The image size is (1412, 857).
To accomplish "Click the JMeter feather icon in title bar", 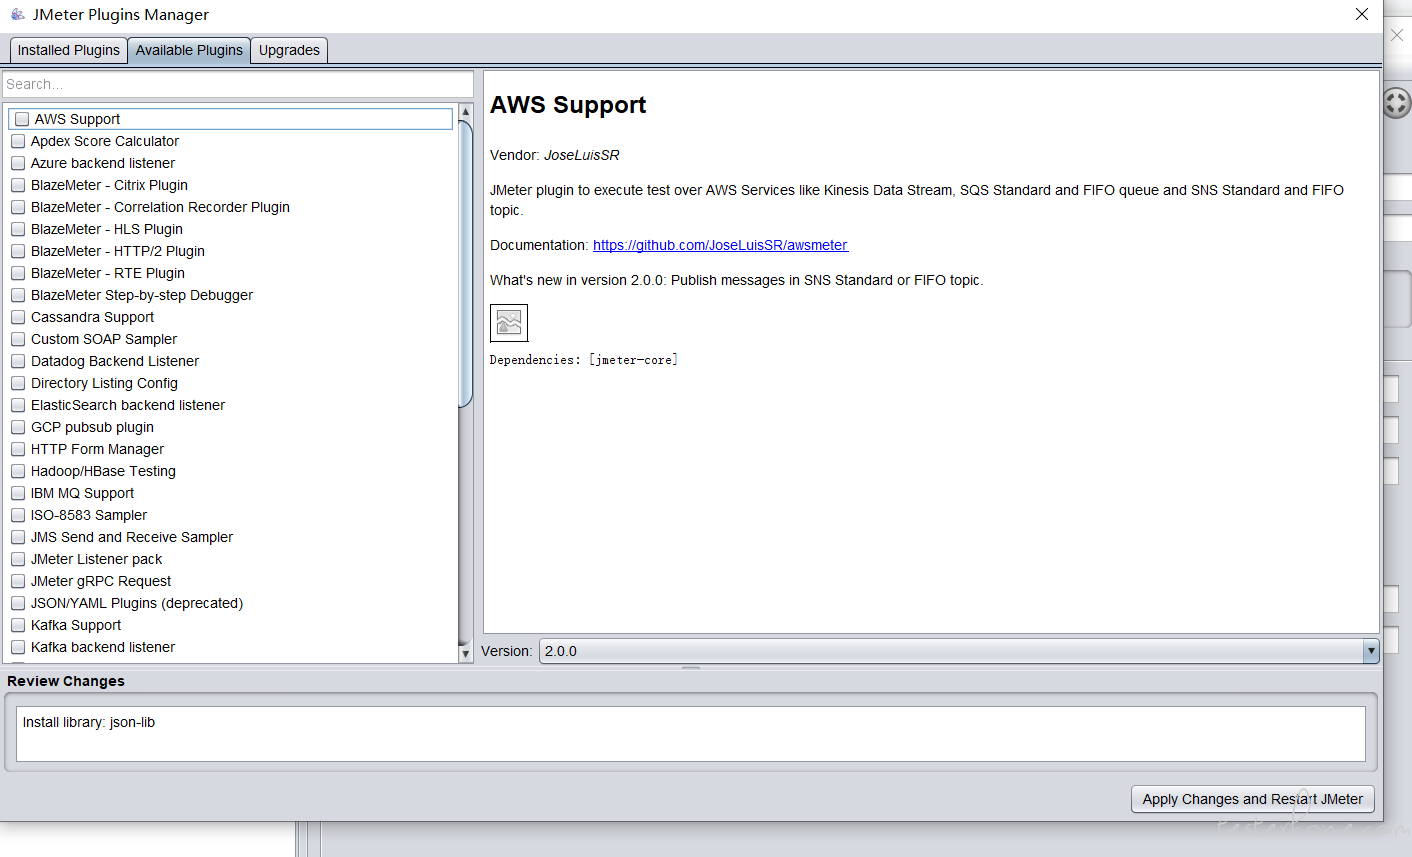I will (17, 14).
